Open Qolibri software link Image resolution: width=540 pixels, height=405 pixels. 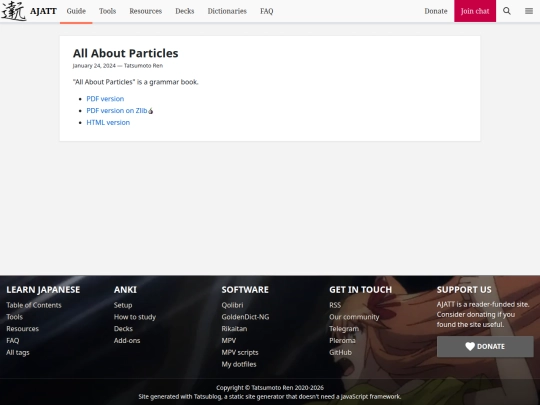[232, 305]
